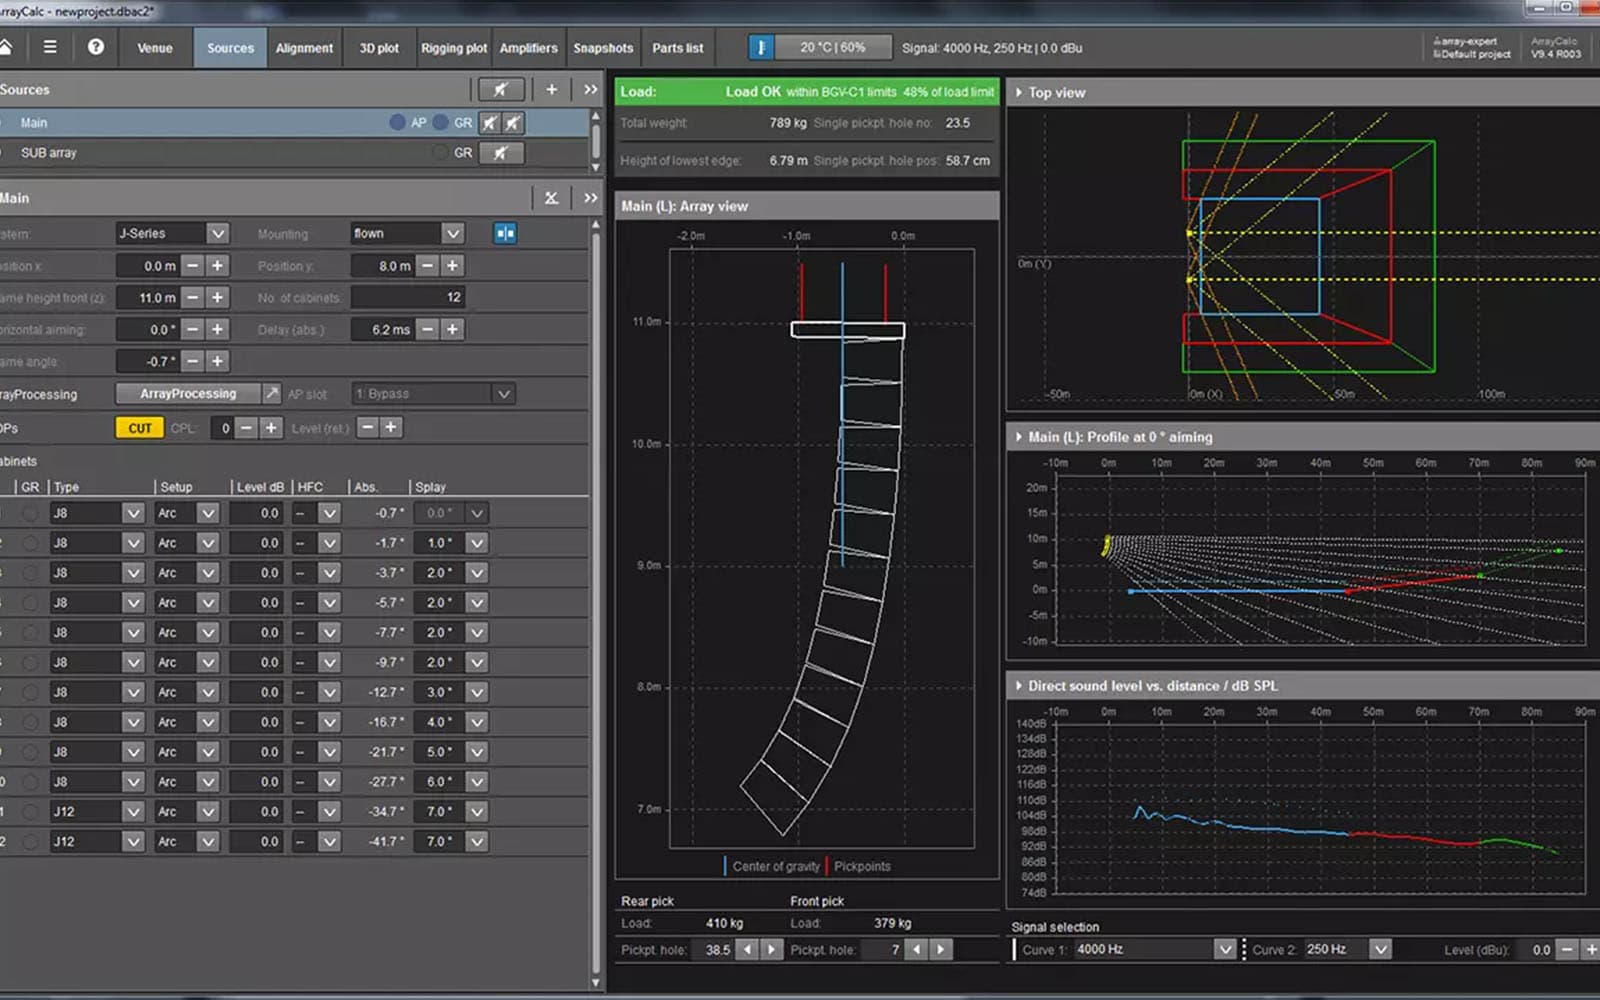The image size is (1600, 1000).
Task: Open the J-Series system dropdown
Action: tap(219, 233)
